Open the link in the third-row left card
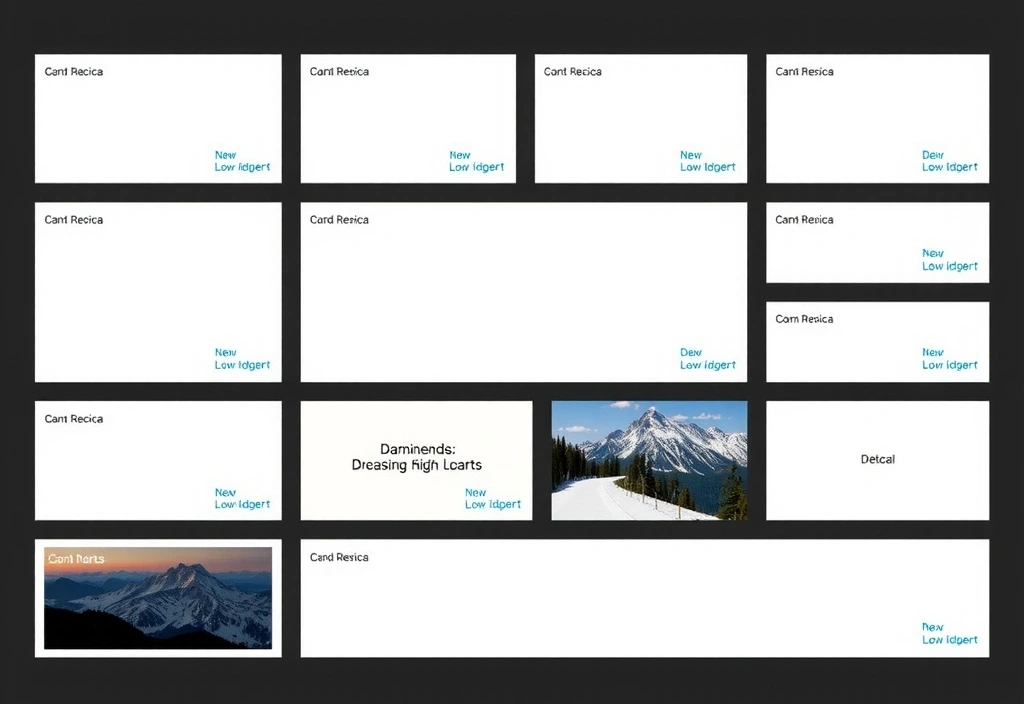 [242, 499]
